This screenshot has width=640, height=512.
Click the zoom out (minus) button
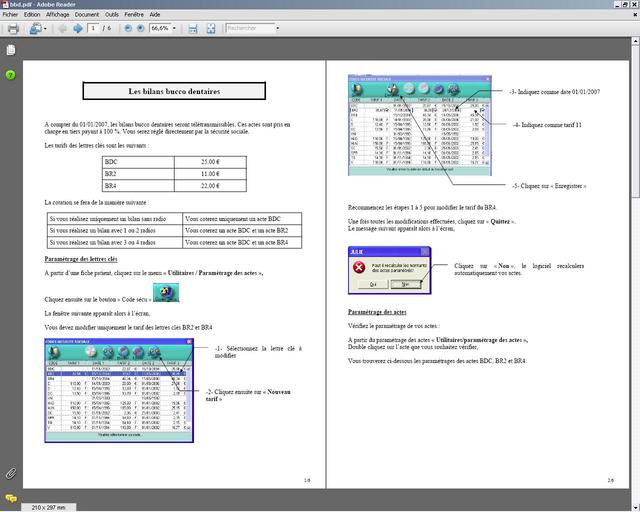(x=128, y=29)
